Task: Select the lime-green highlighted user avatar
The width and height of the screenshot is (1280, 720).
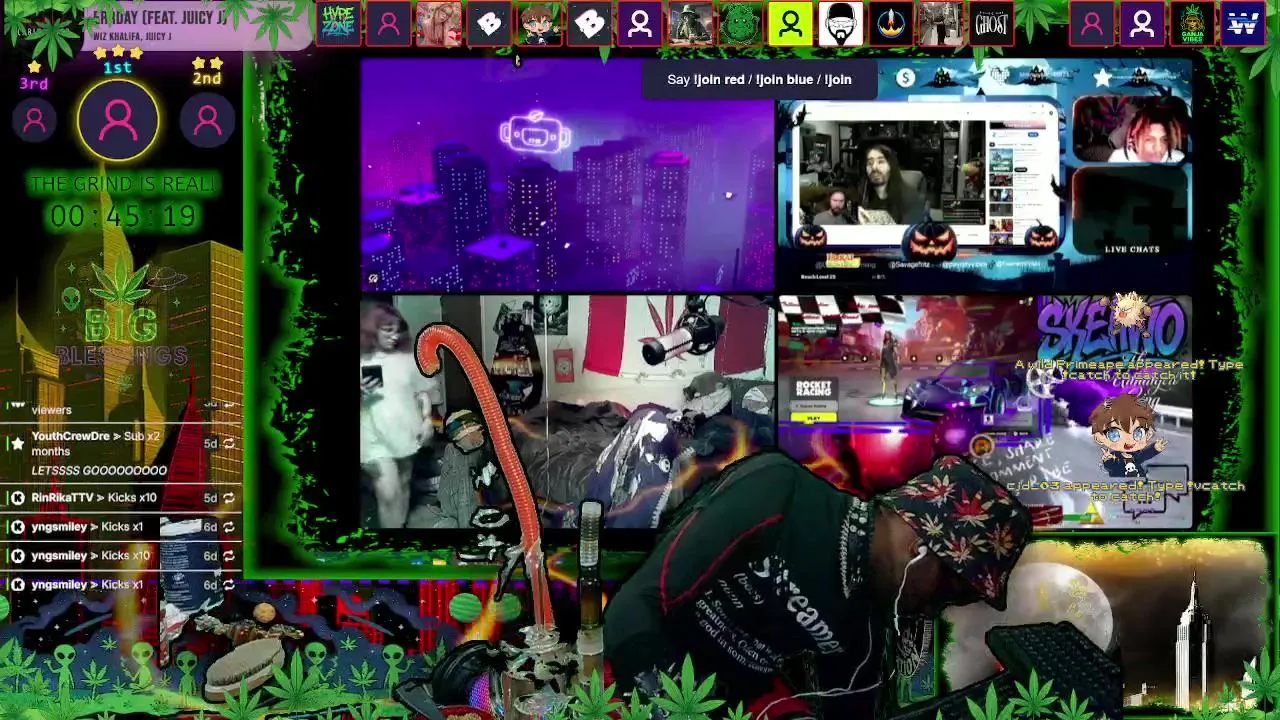Action: pyautogui.click(x=790, y=24)
